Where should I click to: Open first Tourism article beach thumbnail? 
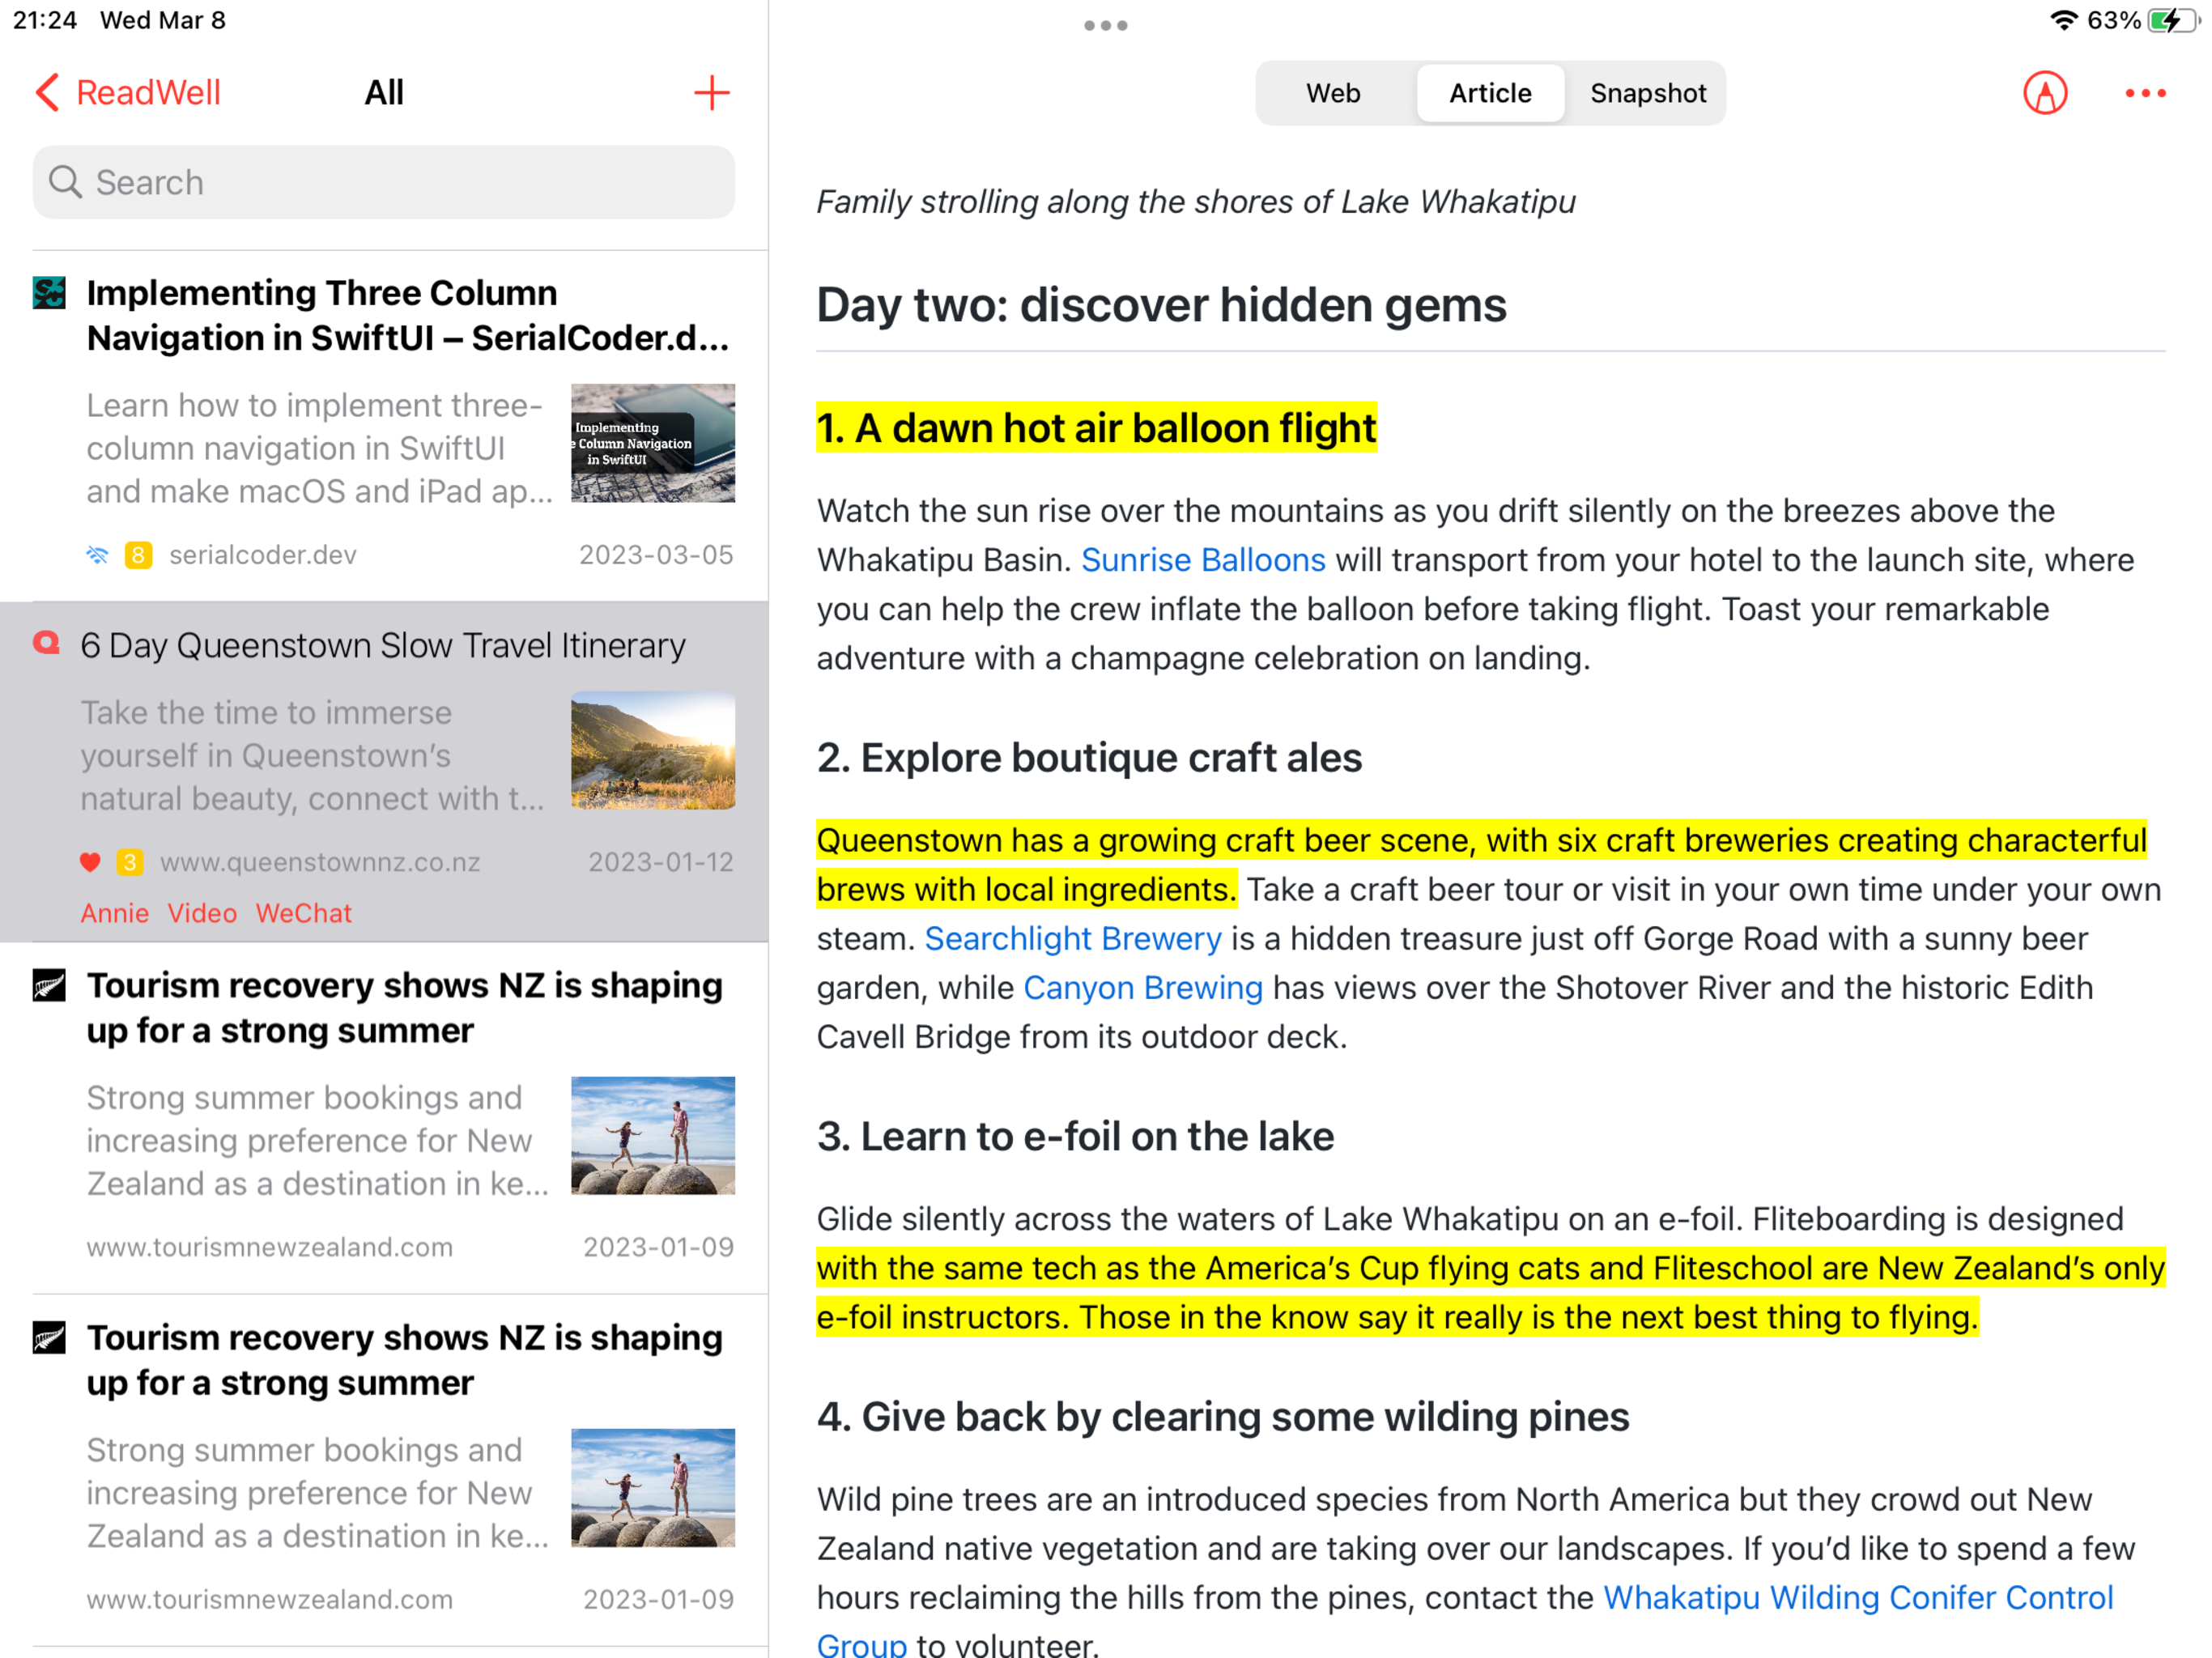pos(653,1135)
